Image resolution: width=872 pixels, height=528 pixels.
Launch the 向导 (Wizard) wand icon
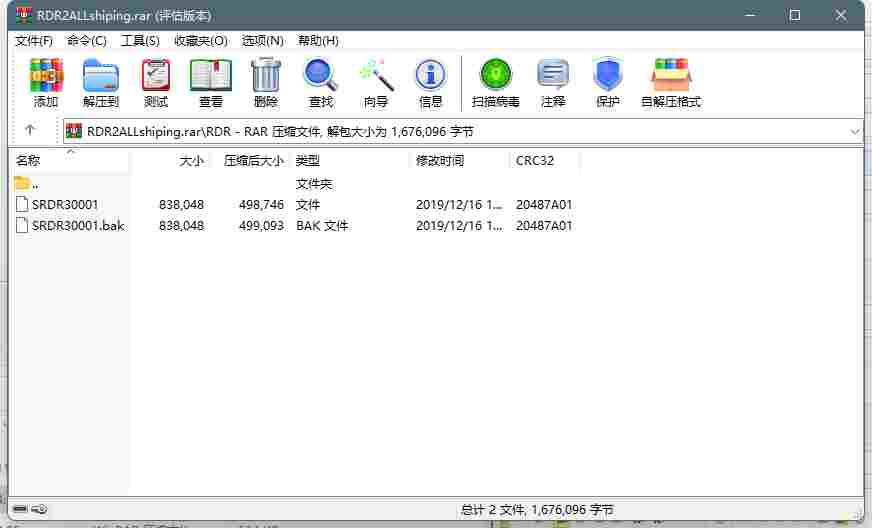376,75
